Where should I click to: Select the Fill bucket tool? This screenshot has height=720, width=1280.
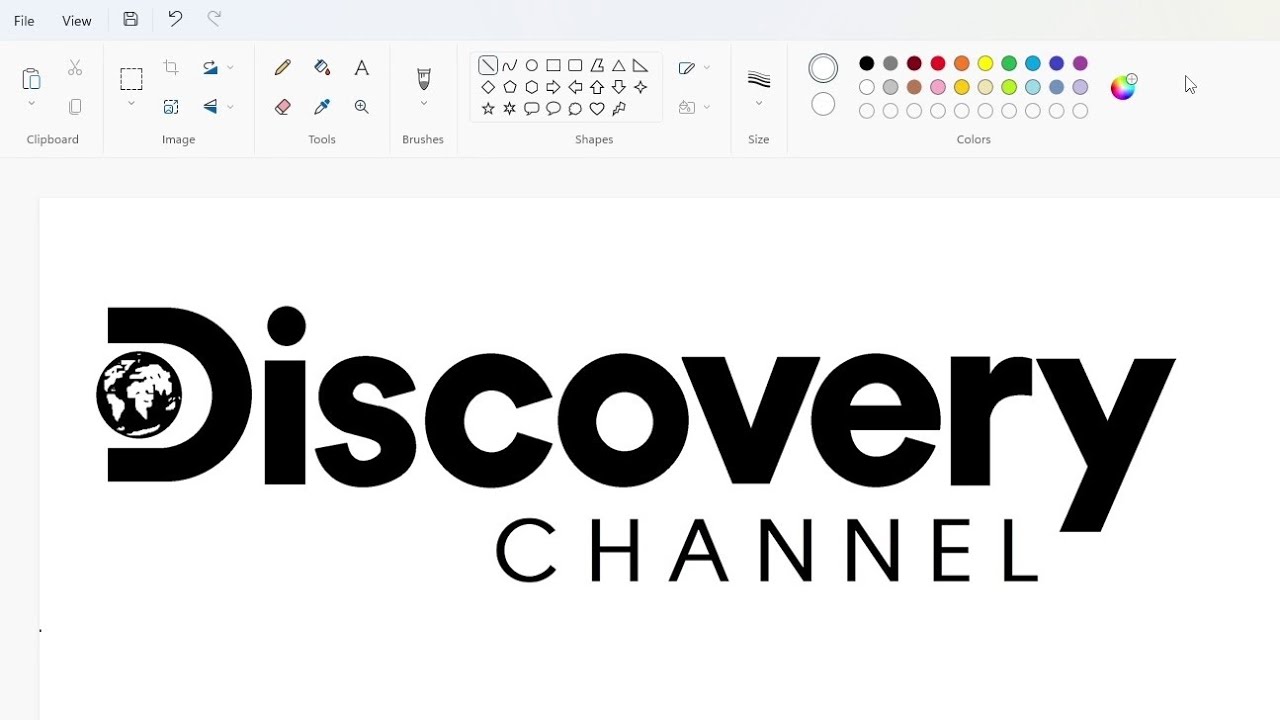(322, 68)
